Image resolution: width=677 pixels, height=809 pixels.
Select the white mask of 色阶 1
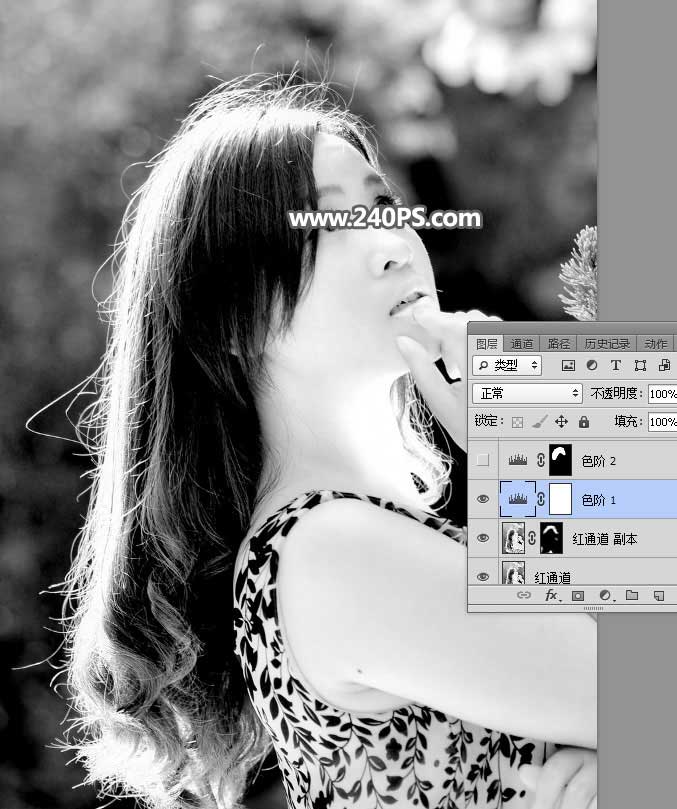coord(560,499)
